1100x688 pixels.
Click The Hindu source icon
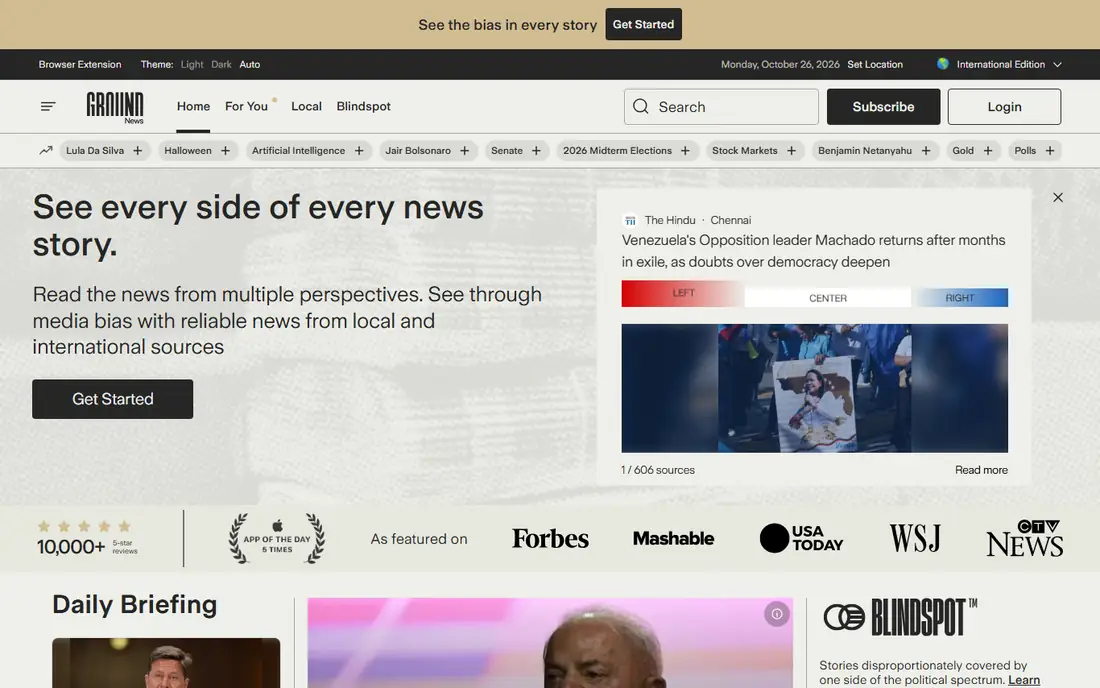pos(630,220)
